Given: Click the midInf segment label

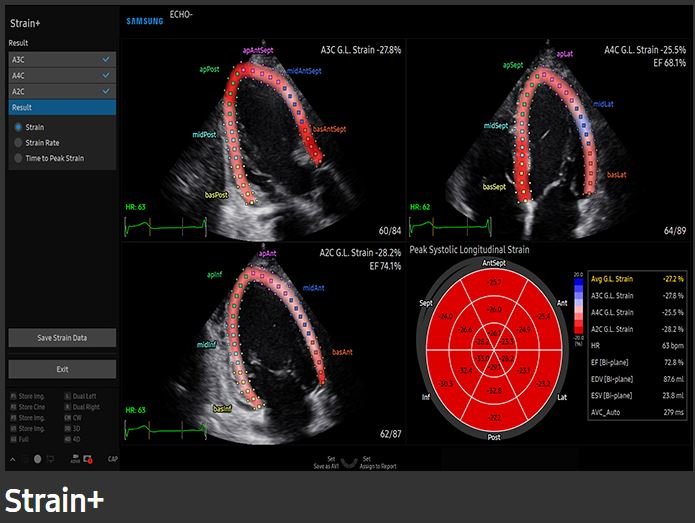Looking at the screenshot, I should 207,344.
